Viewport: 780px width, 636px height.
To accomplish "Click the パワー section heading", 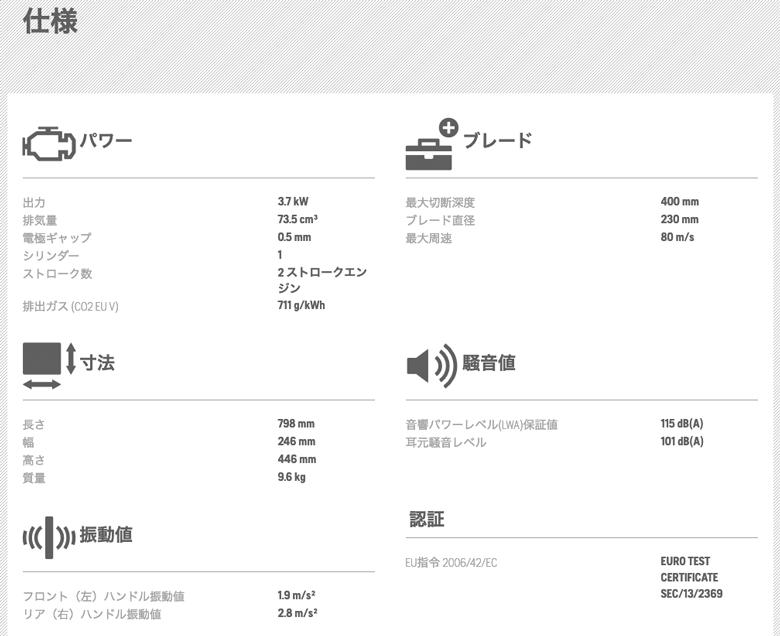I will click(106, 141).
